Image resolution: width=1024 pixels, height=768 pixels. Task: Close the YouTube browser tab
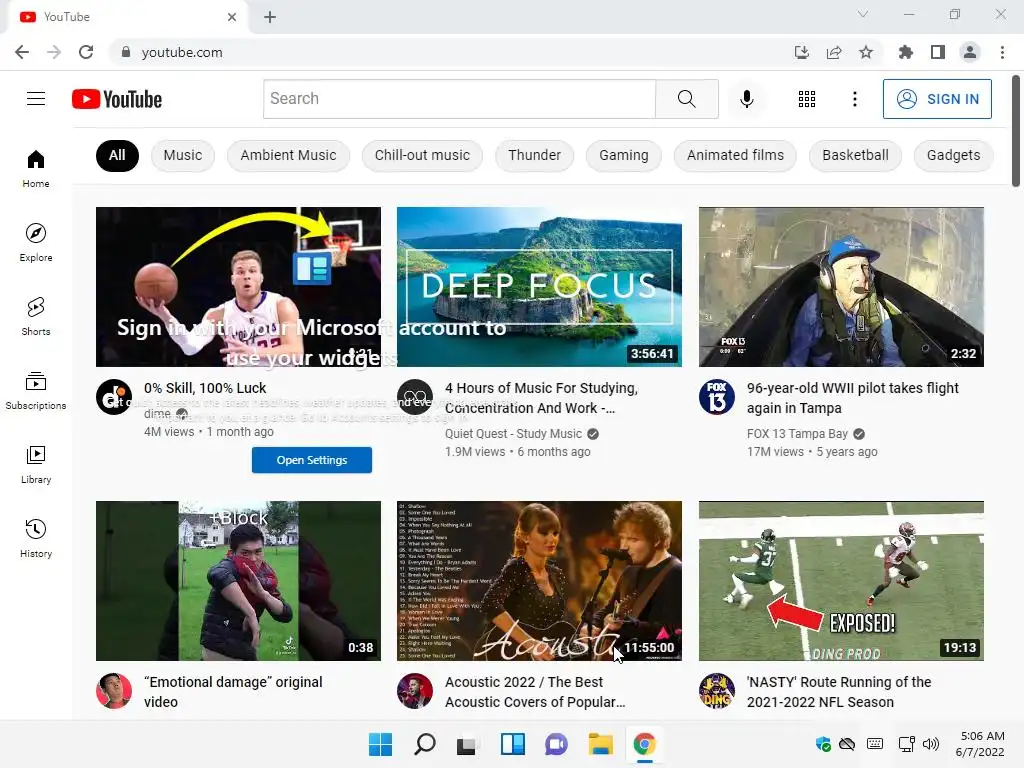(232, 17)
